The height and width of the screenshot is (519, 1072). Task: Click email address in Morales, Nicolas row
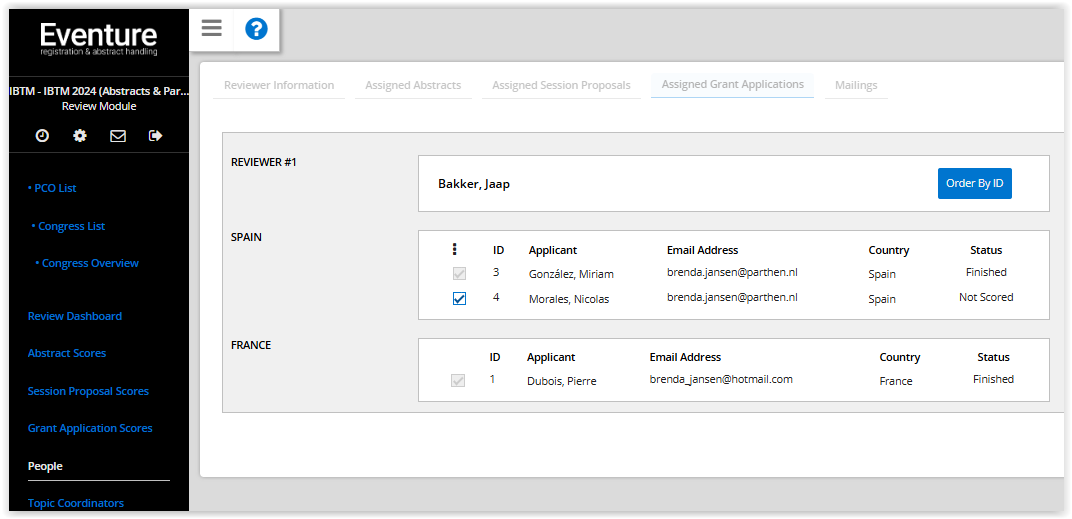click(x=732, y=297)
